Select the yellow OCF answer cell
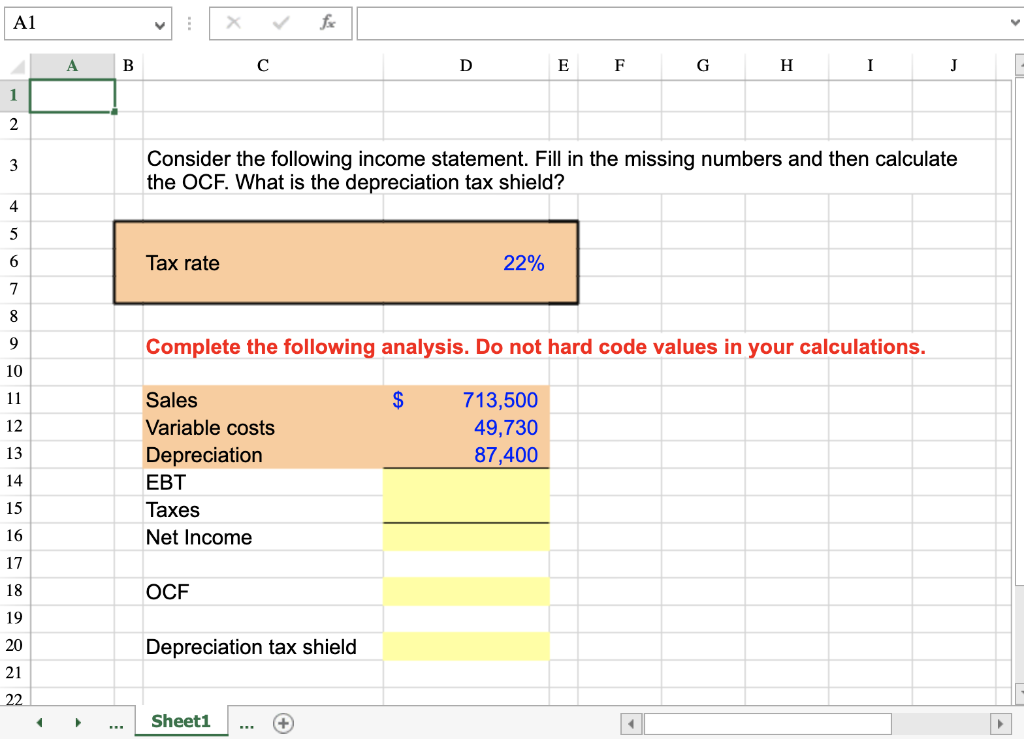This screenshot has height=739, width=1024. (466, 591)
